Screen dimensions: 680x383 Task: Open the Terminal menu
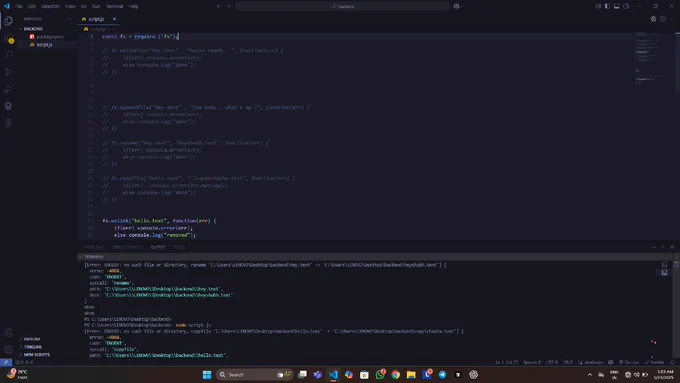[114, 7]
